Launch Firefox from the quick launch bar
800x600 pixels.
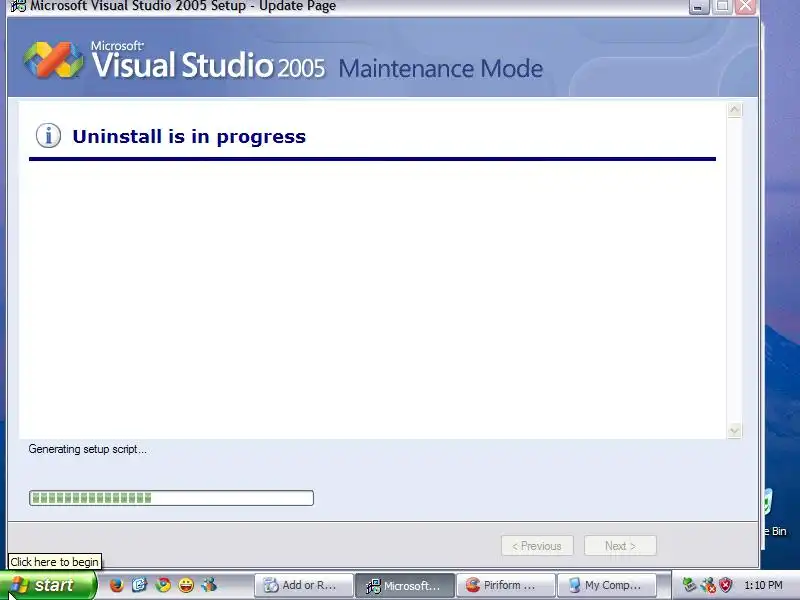tap(116, 585)
